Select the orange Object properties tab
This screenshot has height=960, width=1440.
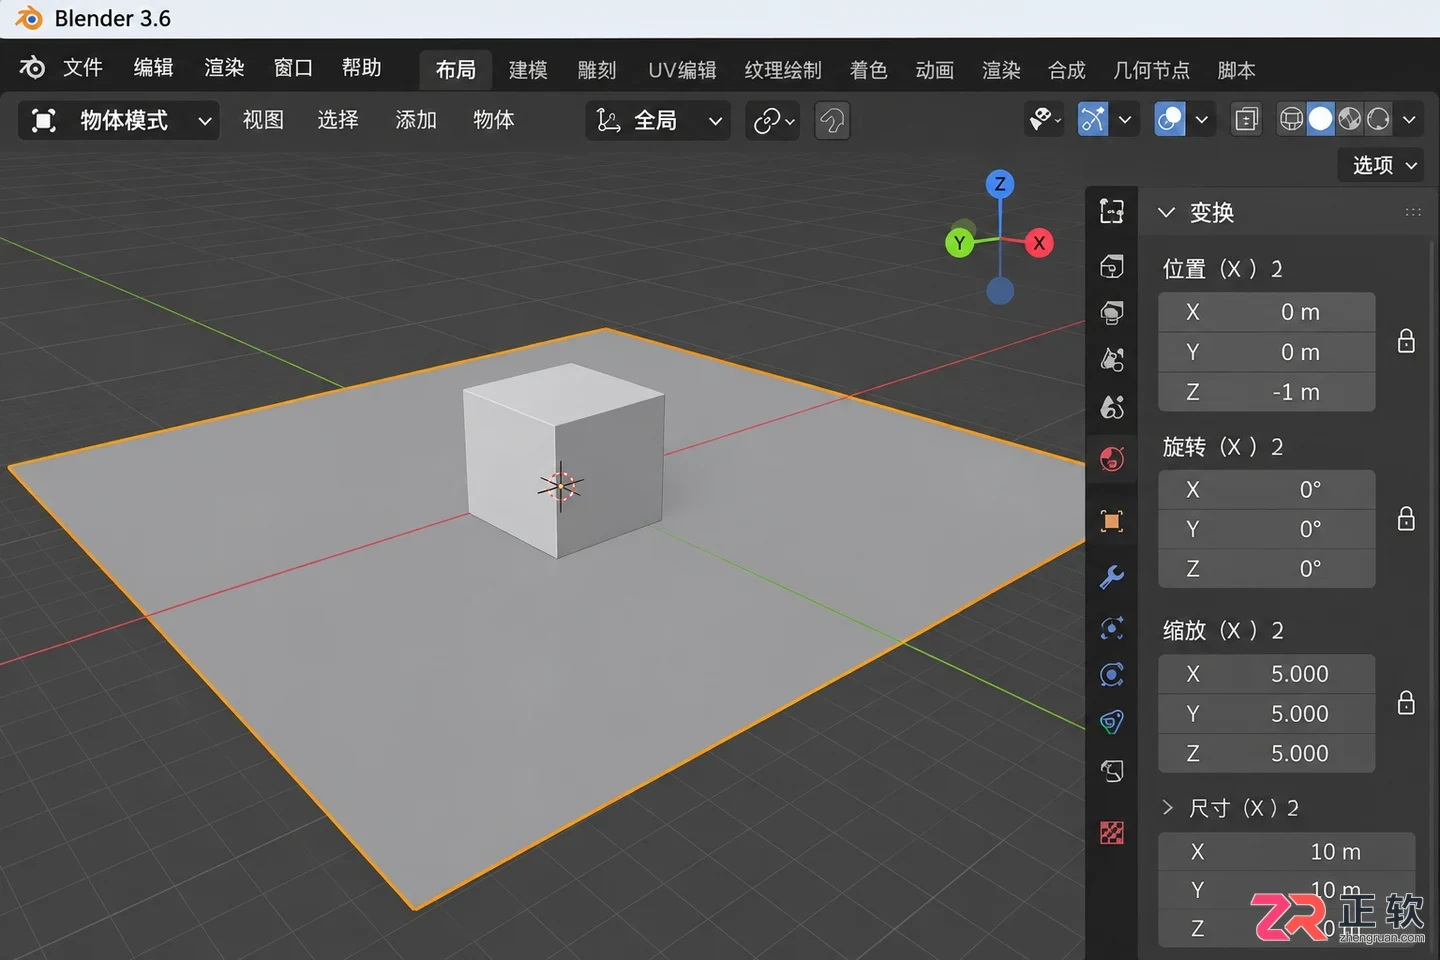1111,521
